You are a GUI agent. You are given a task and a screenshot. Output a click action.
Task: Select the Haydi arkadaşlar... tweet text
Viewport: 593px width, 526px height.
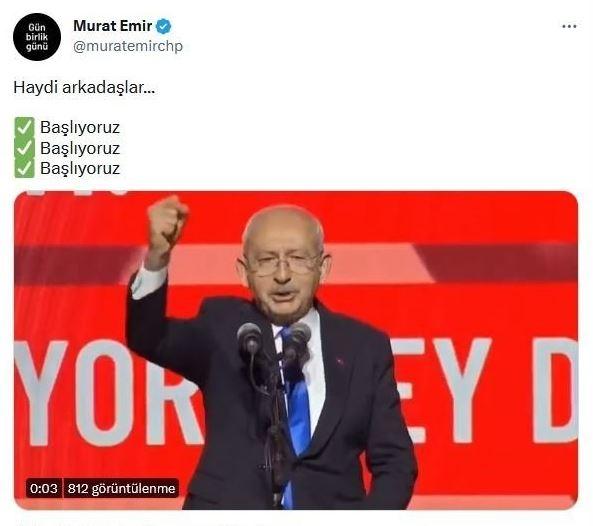pos(84,88)
